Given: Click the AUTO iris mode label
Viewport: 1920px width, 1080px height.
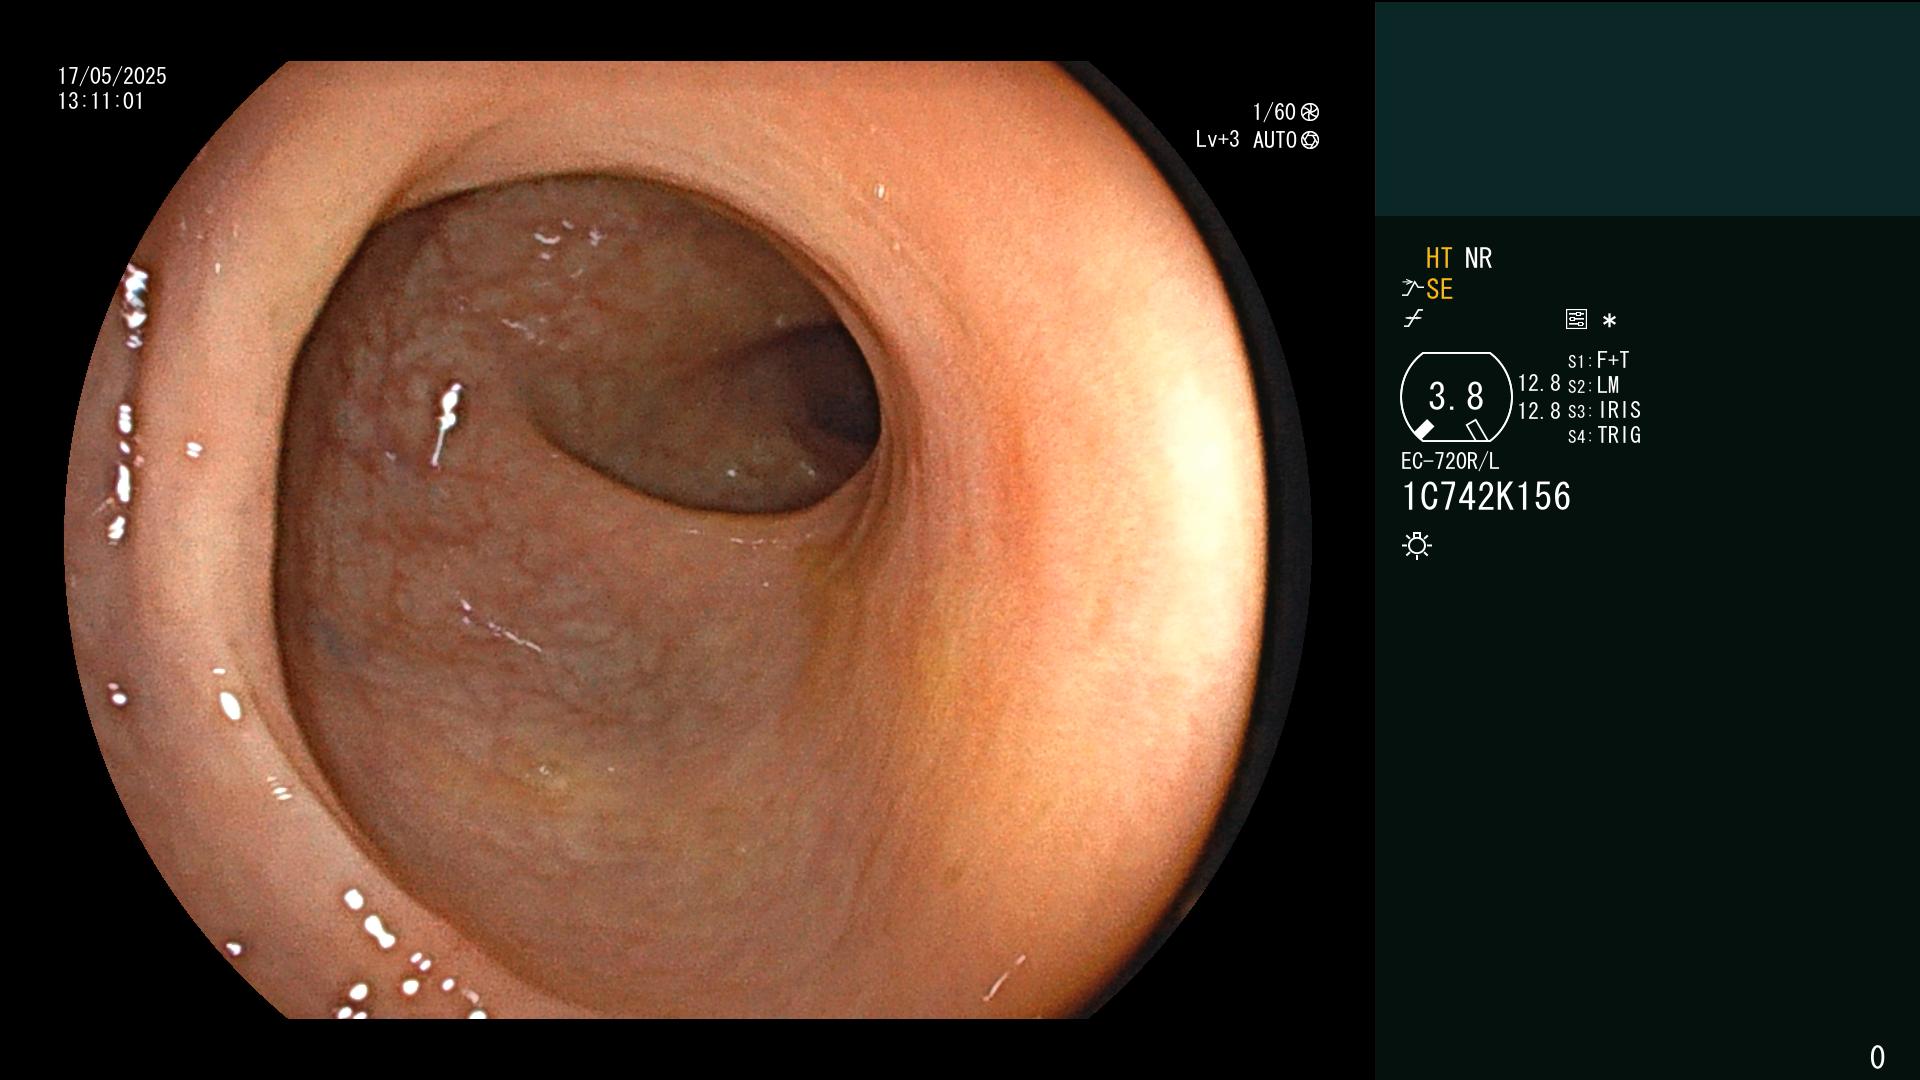Looking at the screenshot, I should 1274,140.
